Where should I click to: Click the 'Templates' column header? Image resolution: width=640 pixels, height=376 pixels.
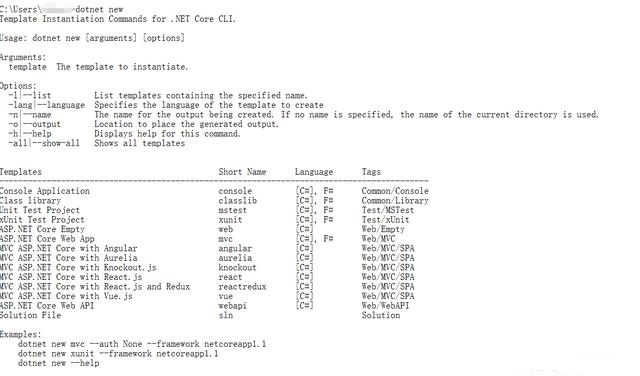[x=21, y=172]
